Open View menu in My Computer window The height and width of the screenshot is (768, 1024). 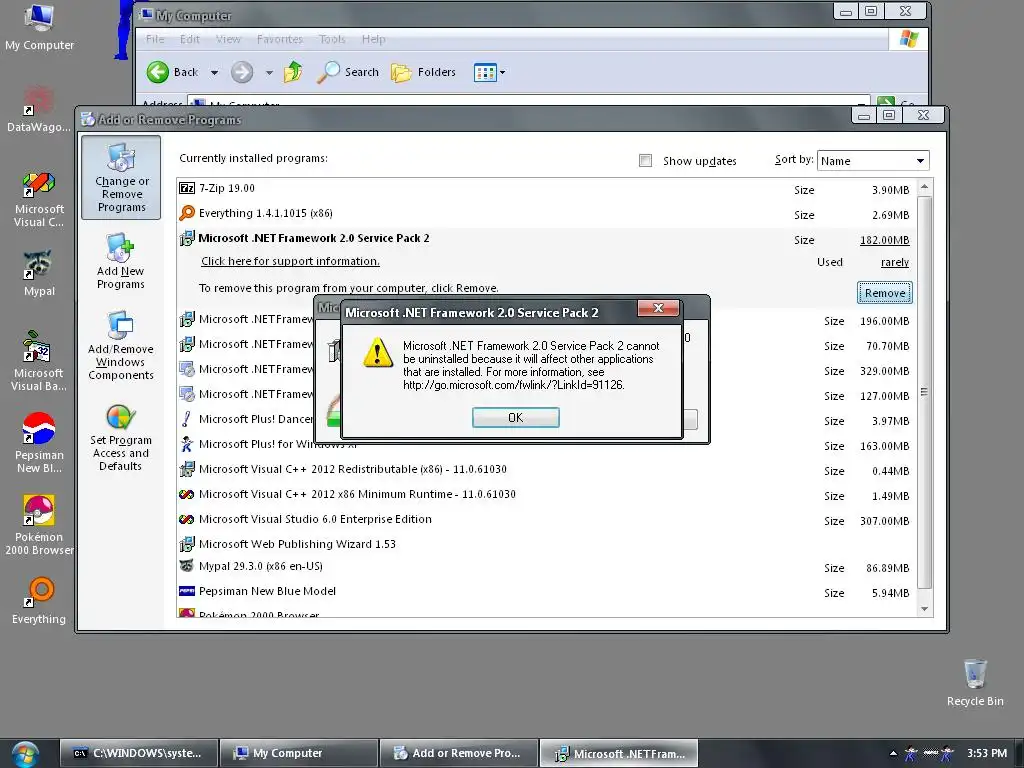coord(228,39)
